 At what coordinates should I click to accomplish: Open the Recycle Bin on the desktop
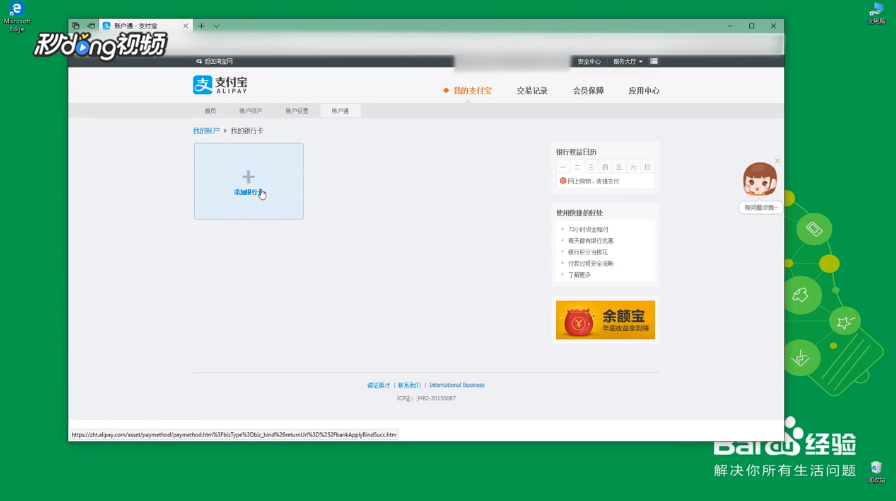(876, 472)
